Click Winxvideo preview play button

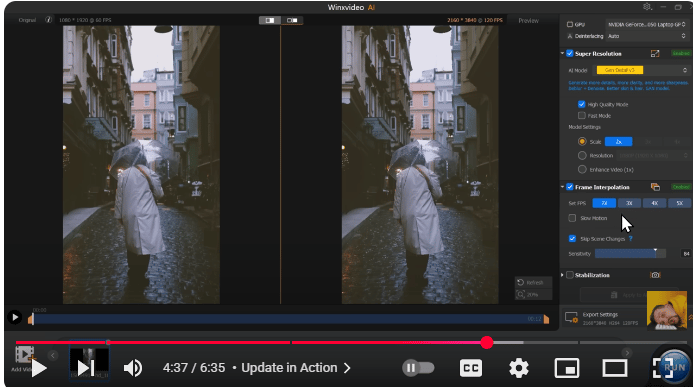coord(15,317)
